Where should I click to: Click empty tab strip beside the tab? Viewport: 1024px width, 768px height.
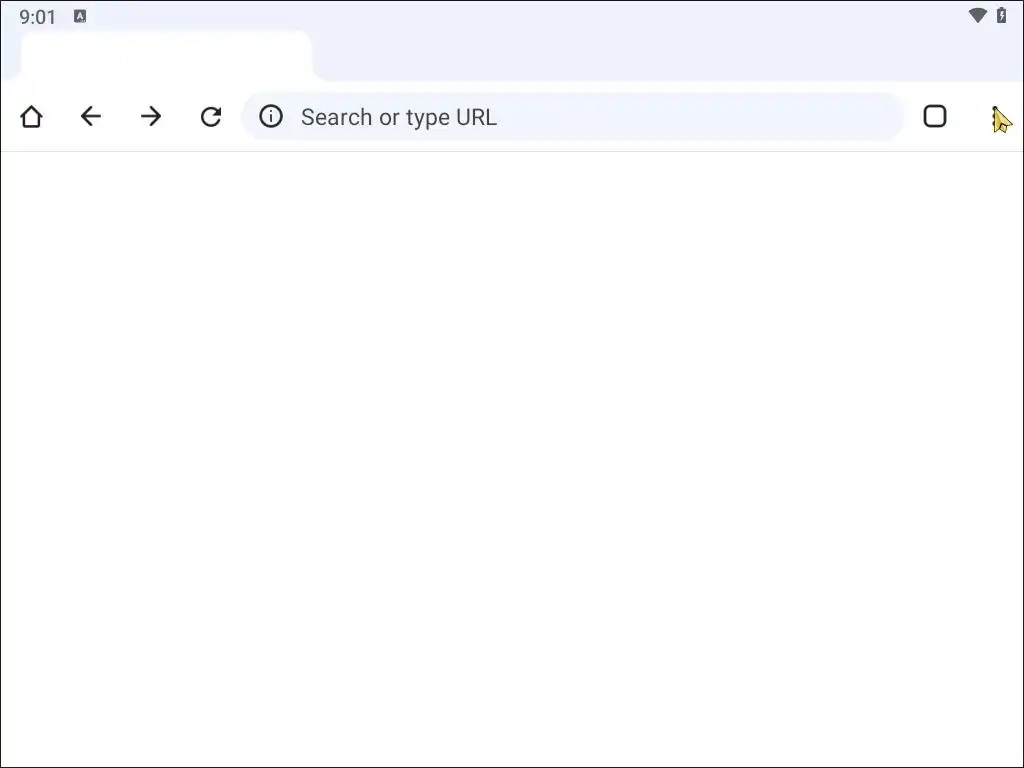(x=650, y=56)
